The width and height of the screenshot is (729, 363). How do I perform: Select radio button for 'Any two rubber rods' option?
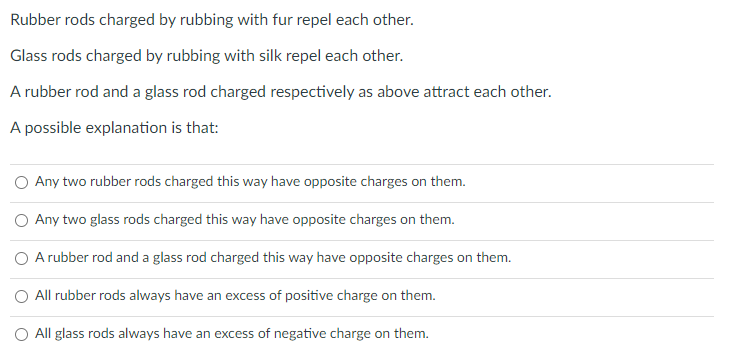coord(21,183)
